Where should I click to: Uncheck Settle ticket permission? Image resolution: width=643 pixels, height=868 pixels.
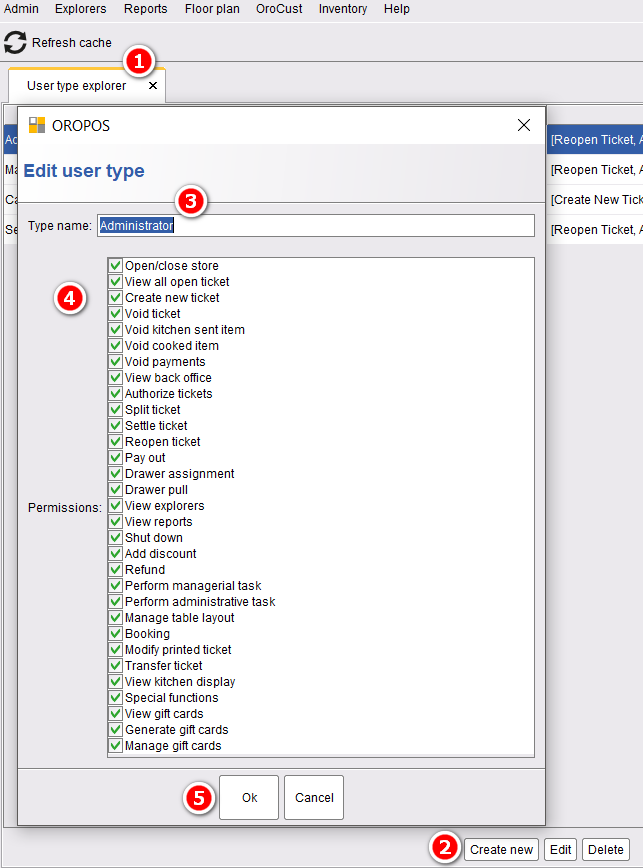click(x=115, y=426)
